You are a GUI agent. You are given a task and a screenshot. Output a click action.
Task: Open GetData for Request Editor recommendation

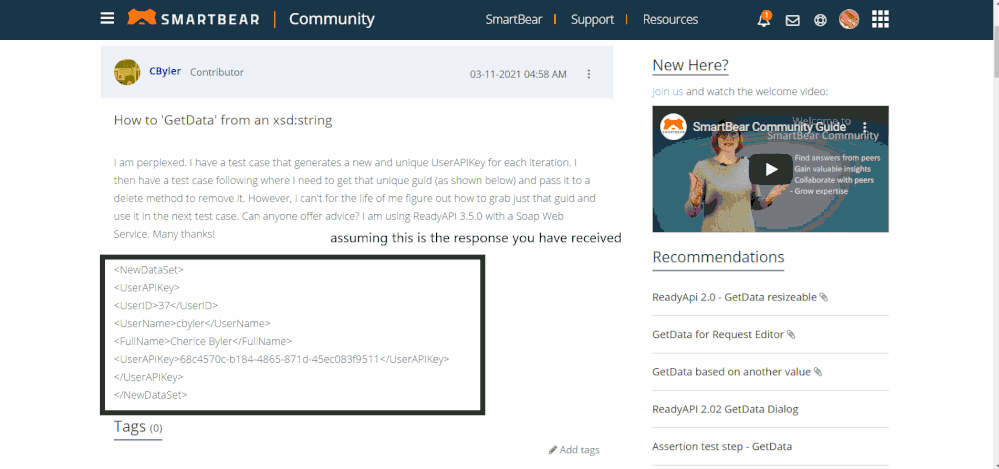click(717, 334)
